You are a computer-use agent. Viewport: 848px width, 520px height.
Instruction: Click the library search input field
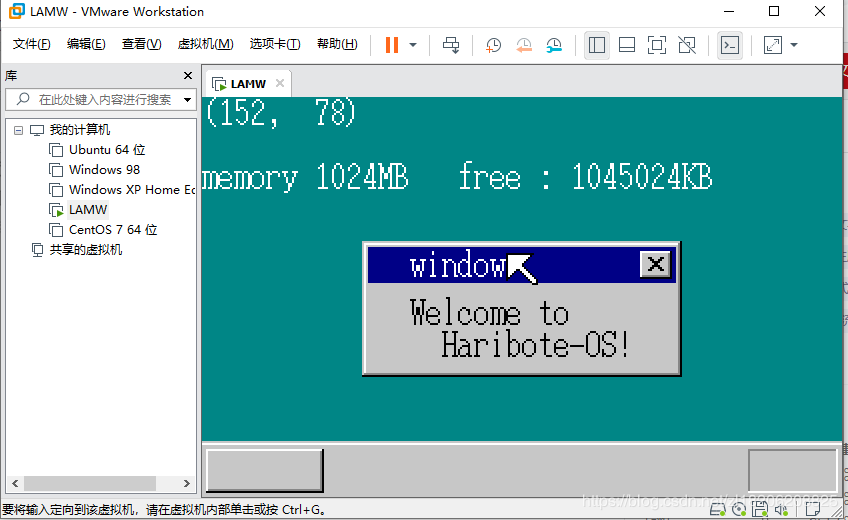click(x=100, y=99)
